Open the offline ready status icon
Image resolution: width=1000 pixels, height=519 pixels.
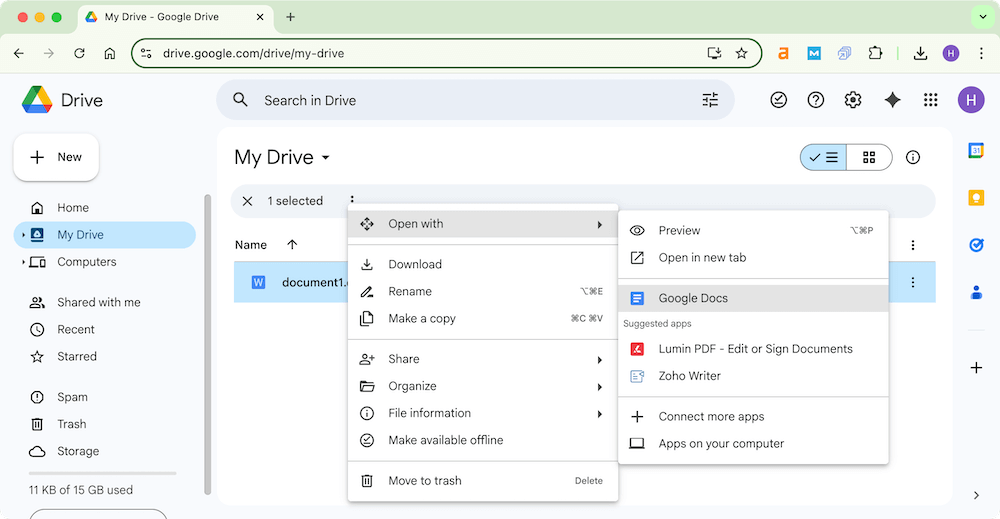tap(779, 100)
